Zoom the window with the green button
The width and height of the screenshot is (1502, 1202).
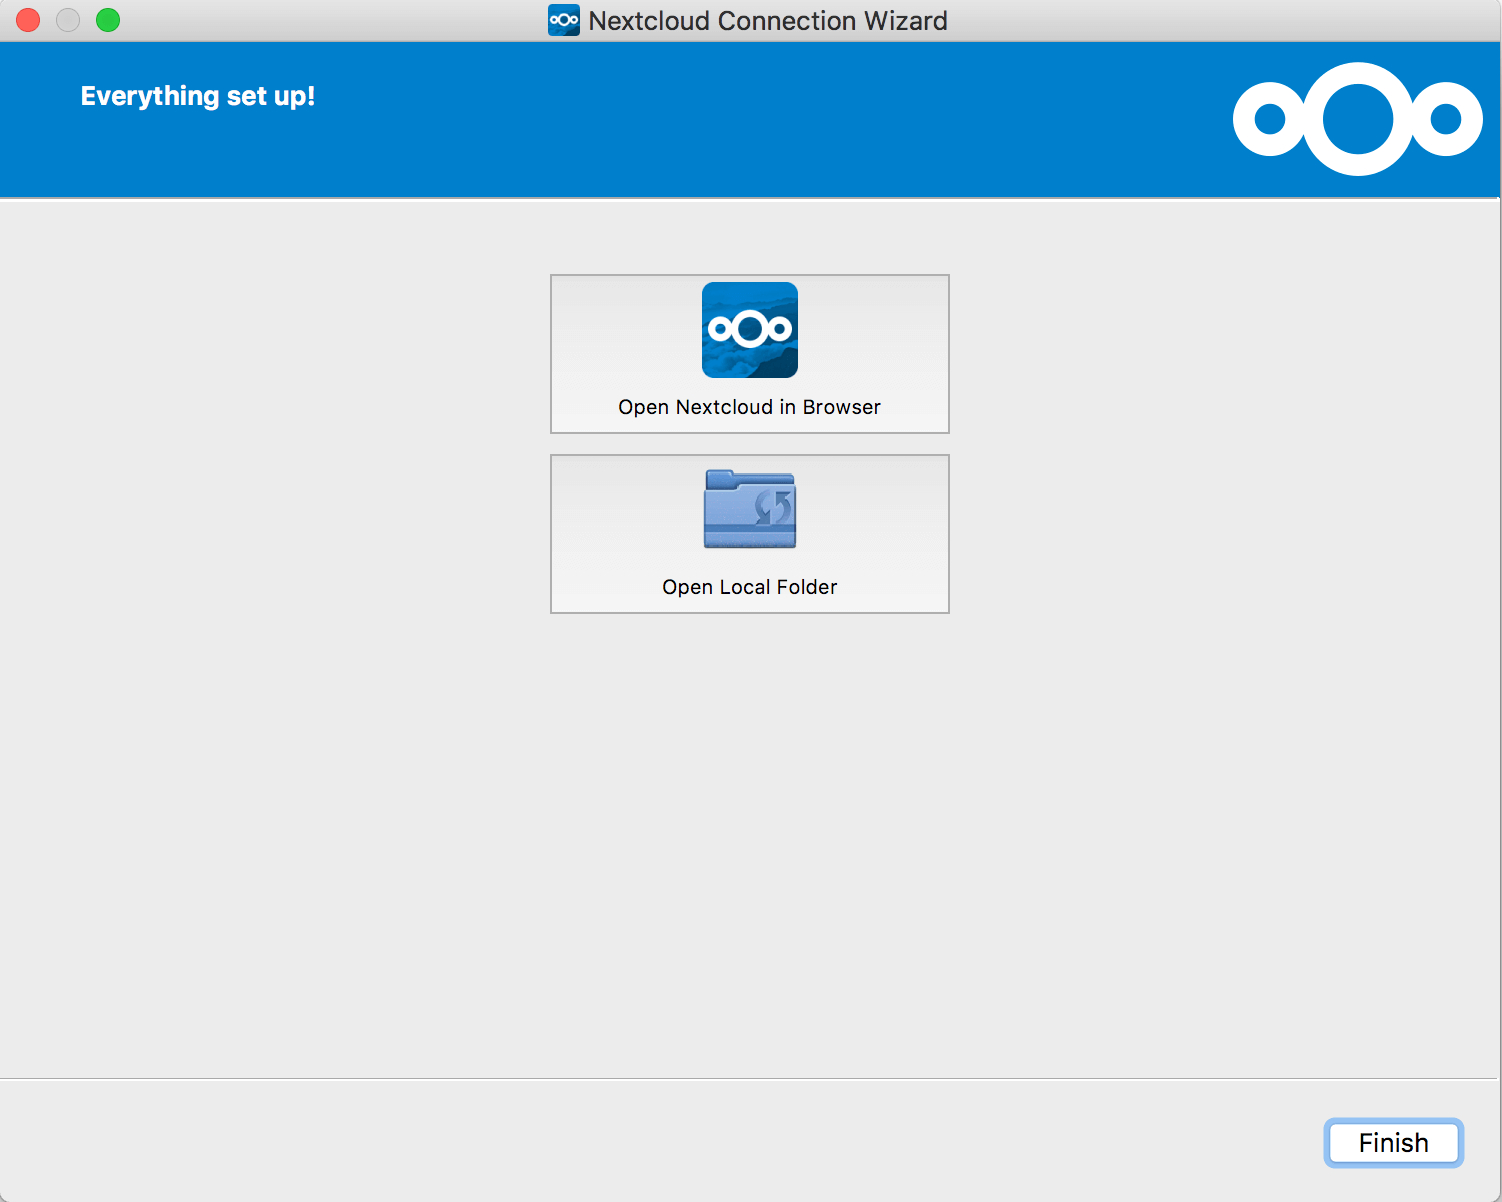[108, 20]
